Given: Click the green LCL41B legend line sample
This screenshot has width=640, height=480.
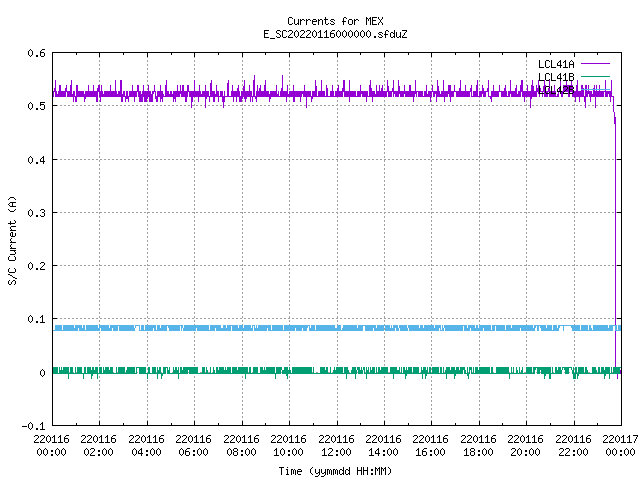Looking at the screenshot, I should point(595,76).
